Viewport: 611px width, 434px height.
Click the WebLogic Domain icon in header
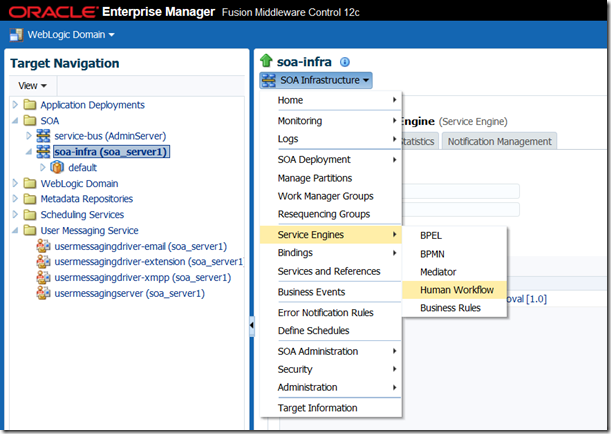pos(17,35)
